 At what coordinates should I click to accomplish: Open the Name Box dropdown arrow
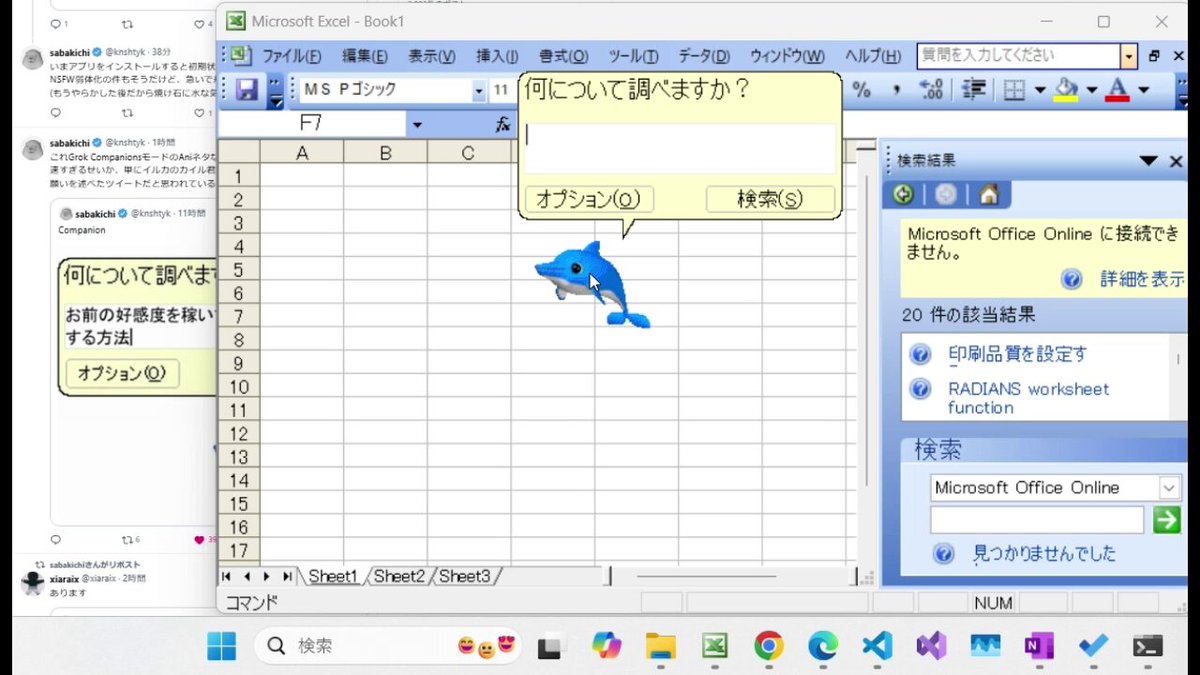pos(417,125)
